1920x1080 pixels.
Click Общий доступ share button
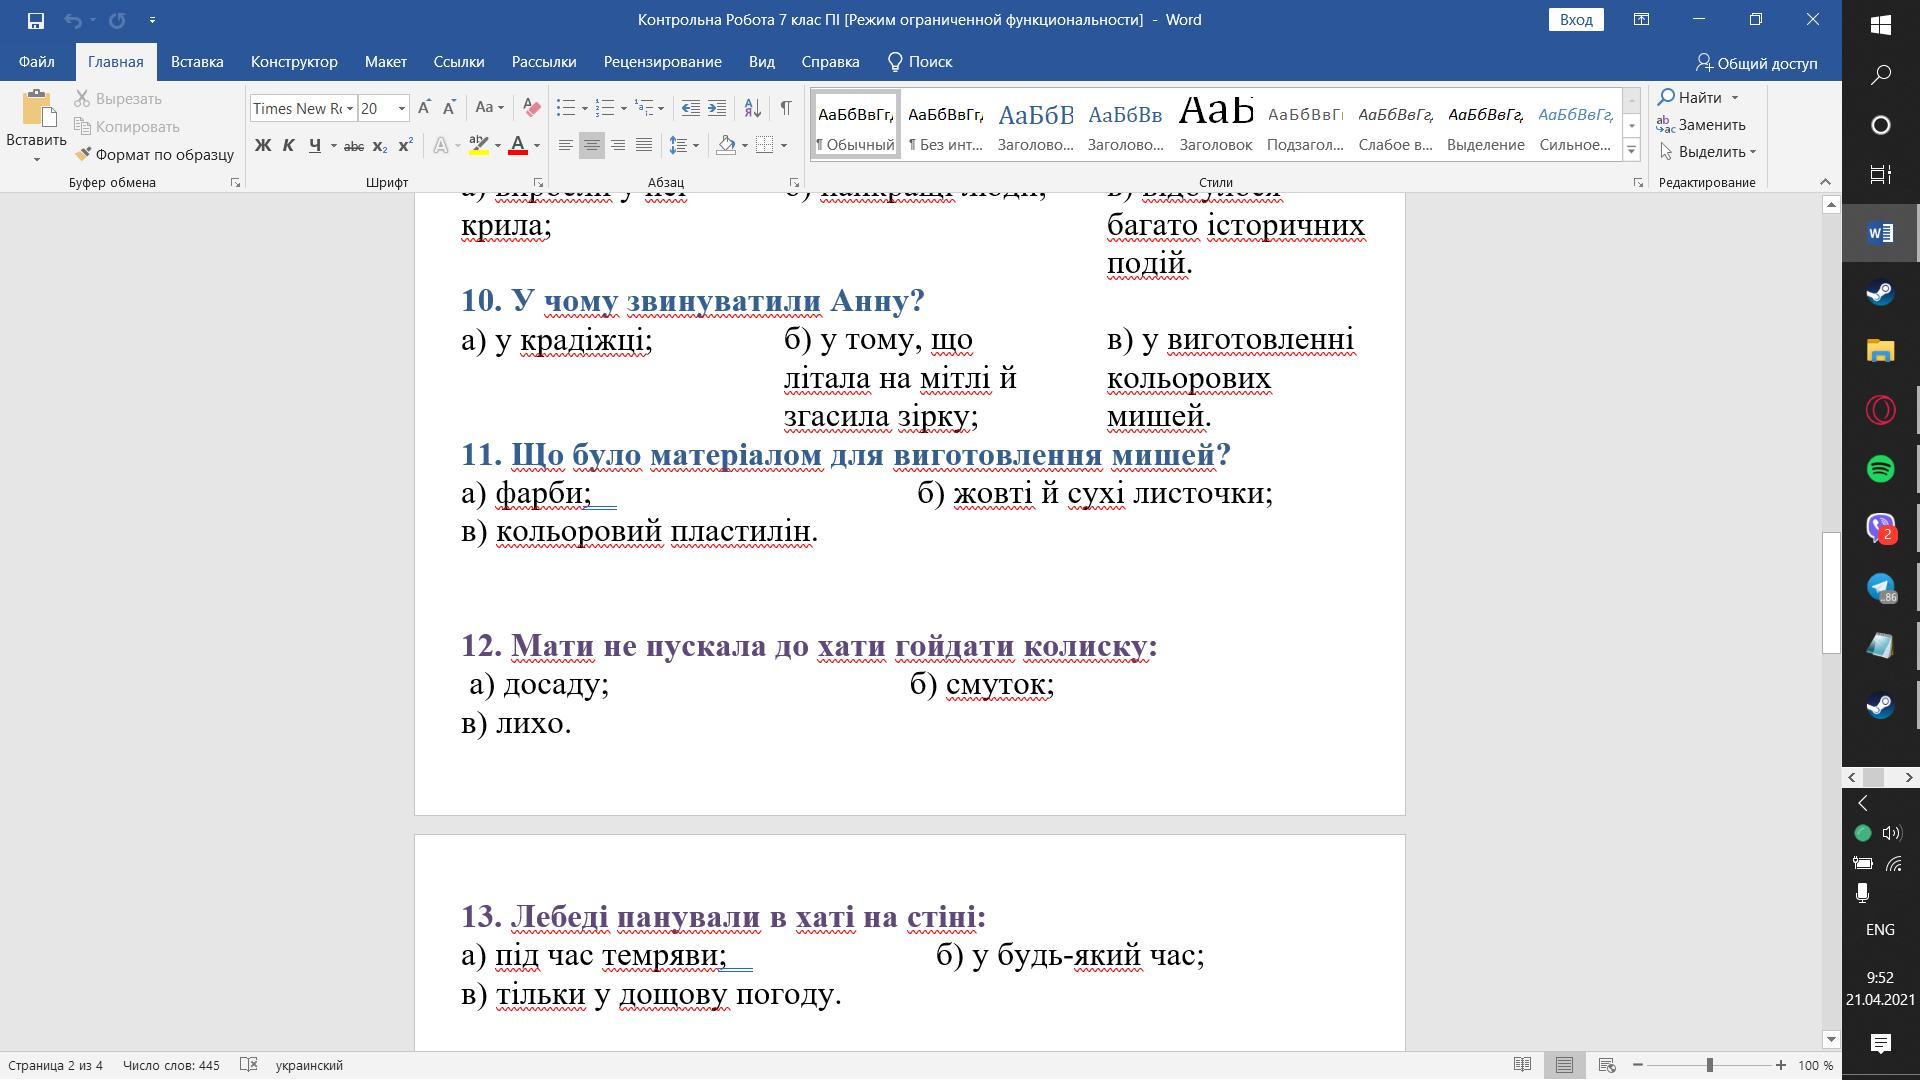pyautogui.click(x=1756, y=63)
